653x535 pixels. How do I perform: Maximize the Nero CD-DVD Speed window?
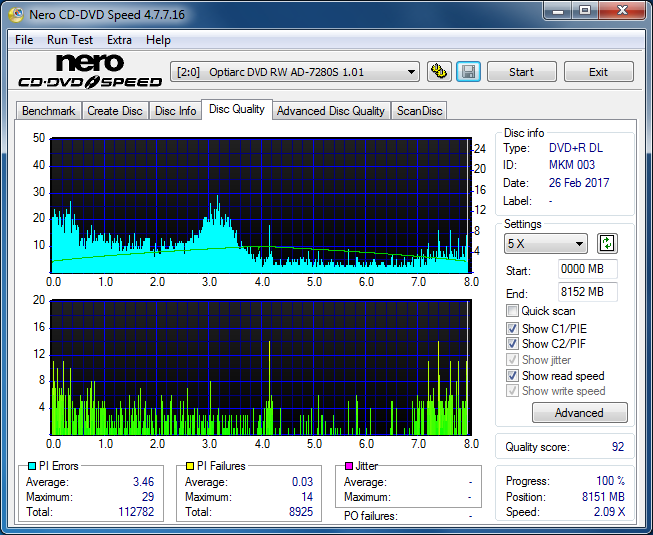pos(585,11)
